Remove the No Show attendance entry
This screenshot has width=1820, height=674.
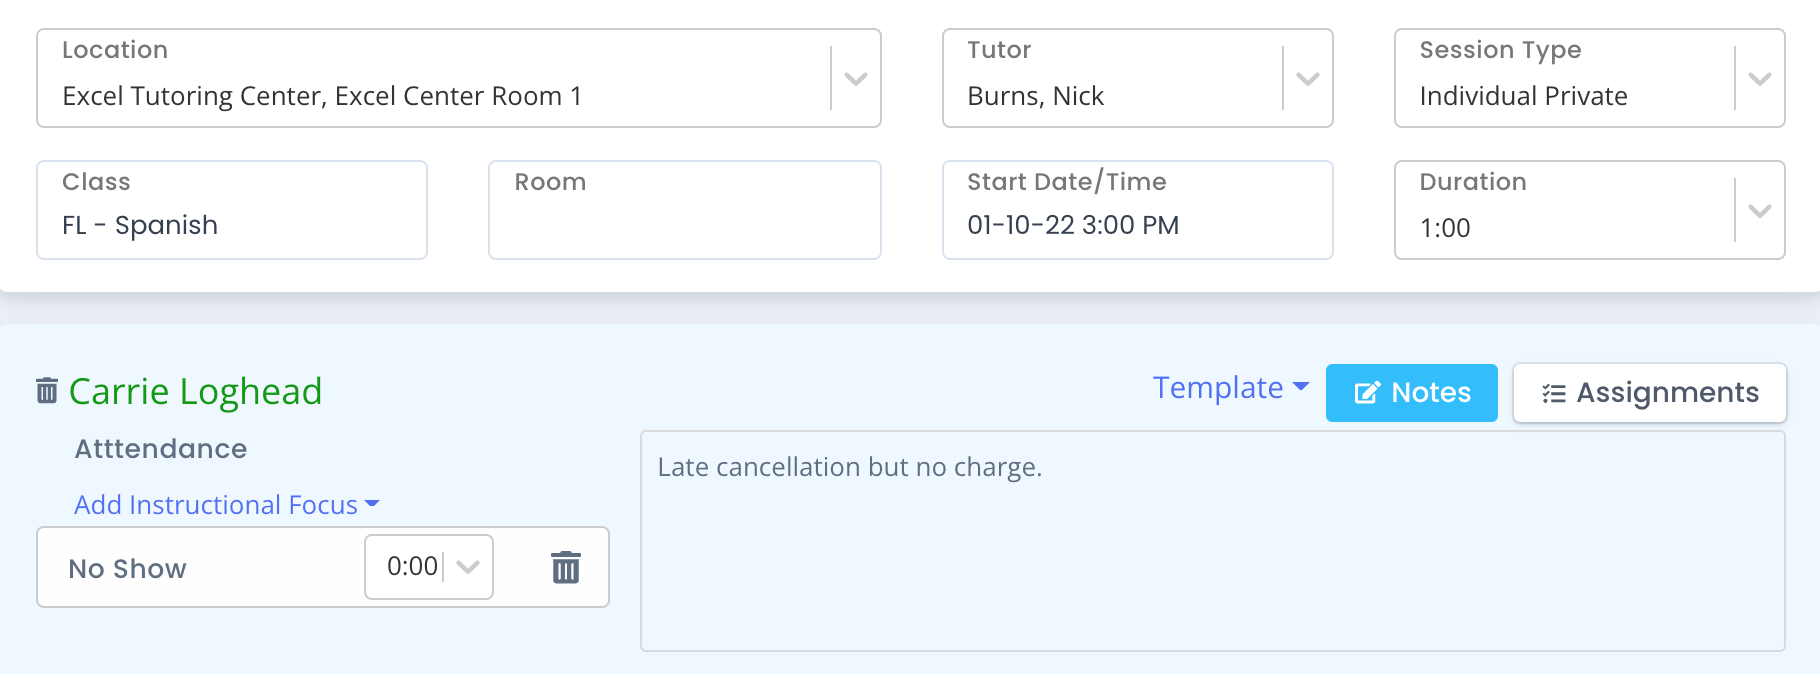(566, 567)
